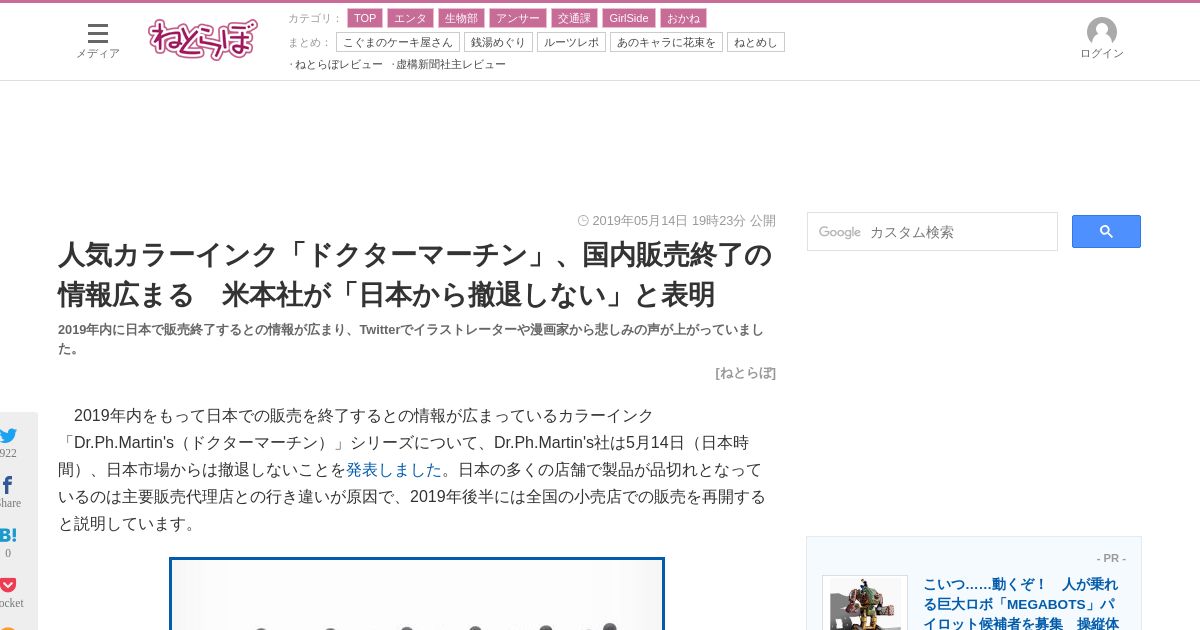Viewport: 1200px width, 630px height.
Task: Open ねとめし summary link
Action: click(756, 42)
